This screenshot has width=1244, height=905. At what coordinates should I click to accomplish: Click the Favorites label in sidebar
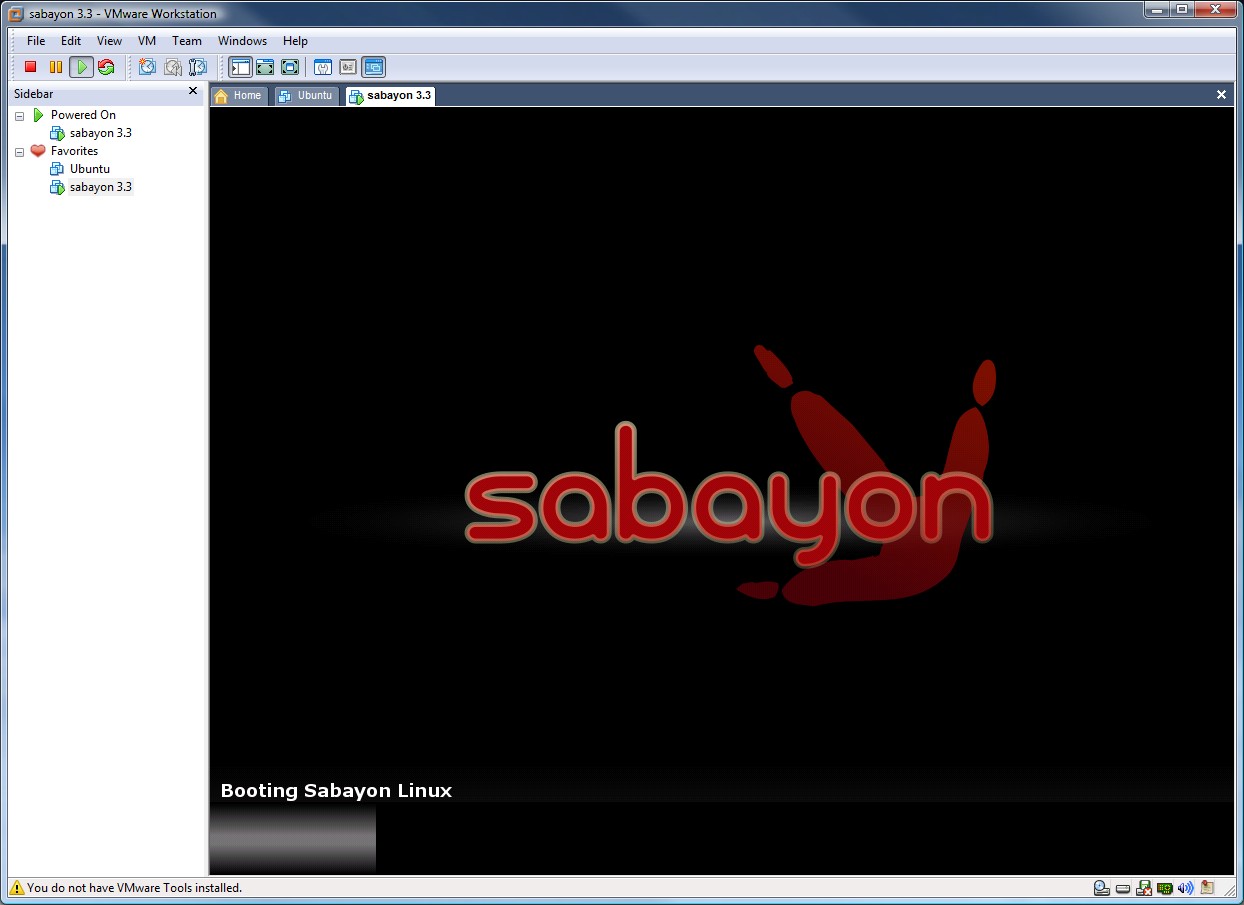pos(74,151)
